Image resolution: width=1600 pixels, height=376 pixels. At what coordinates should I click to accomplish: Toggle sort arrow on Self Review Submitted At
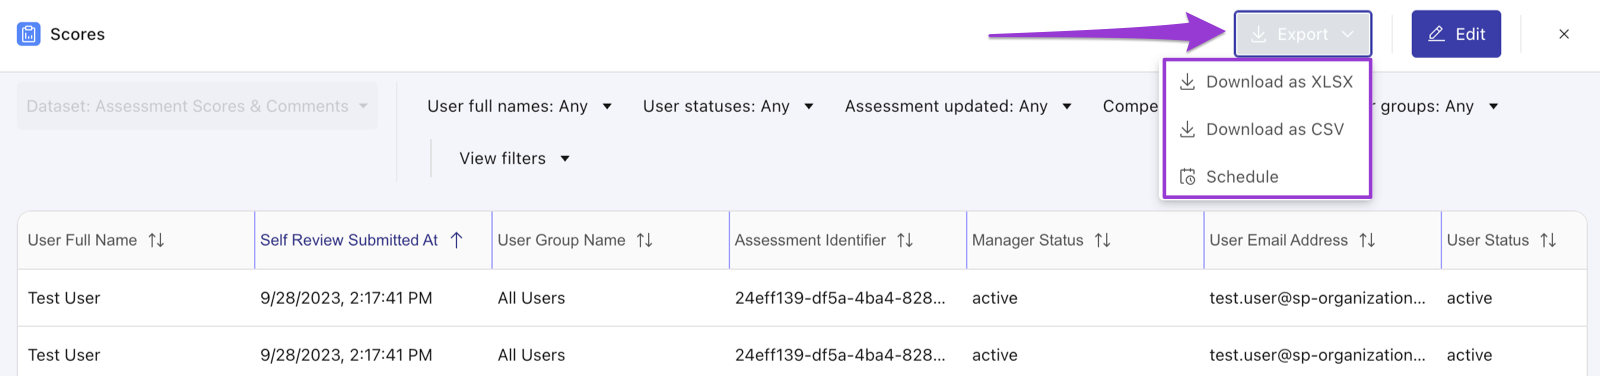[457, 240]
